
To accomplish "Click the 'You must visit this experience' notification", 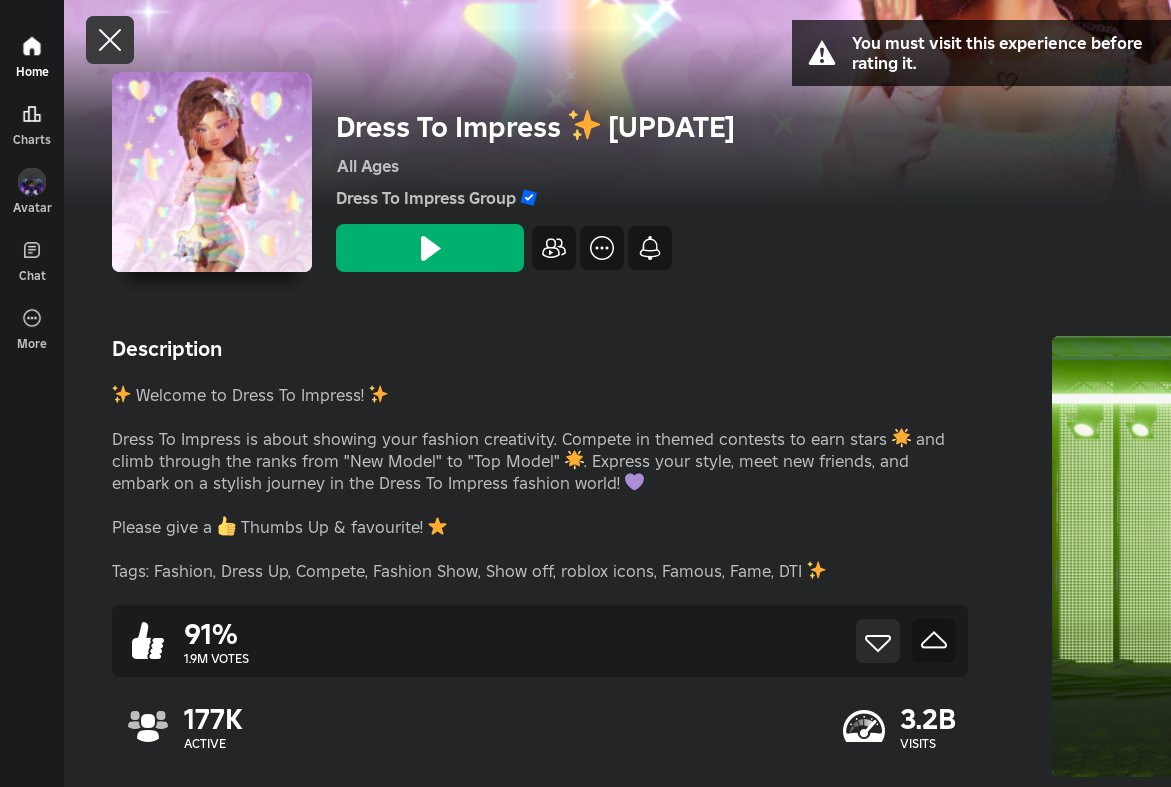I will (981, 53).
